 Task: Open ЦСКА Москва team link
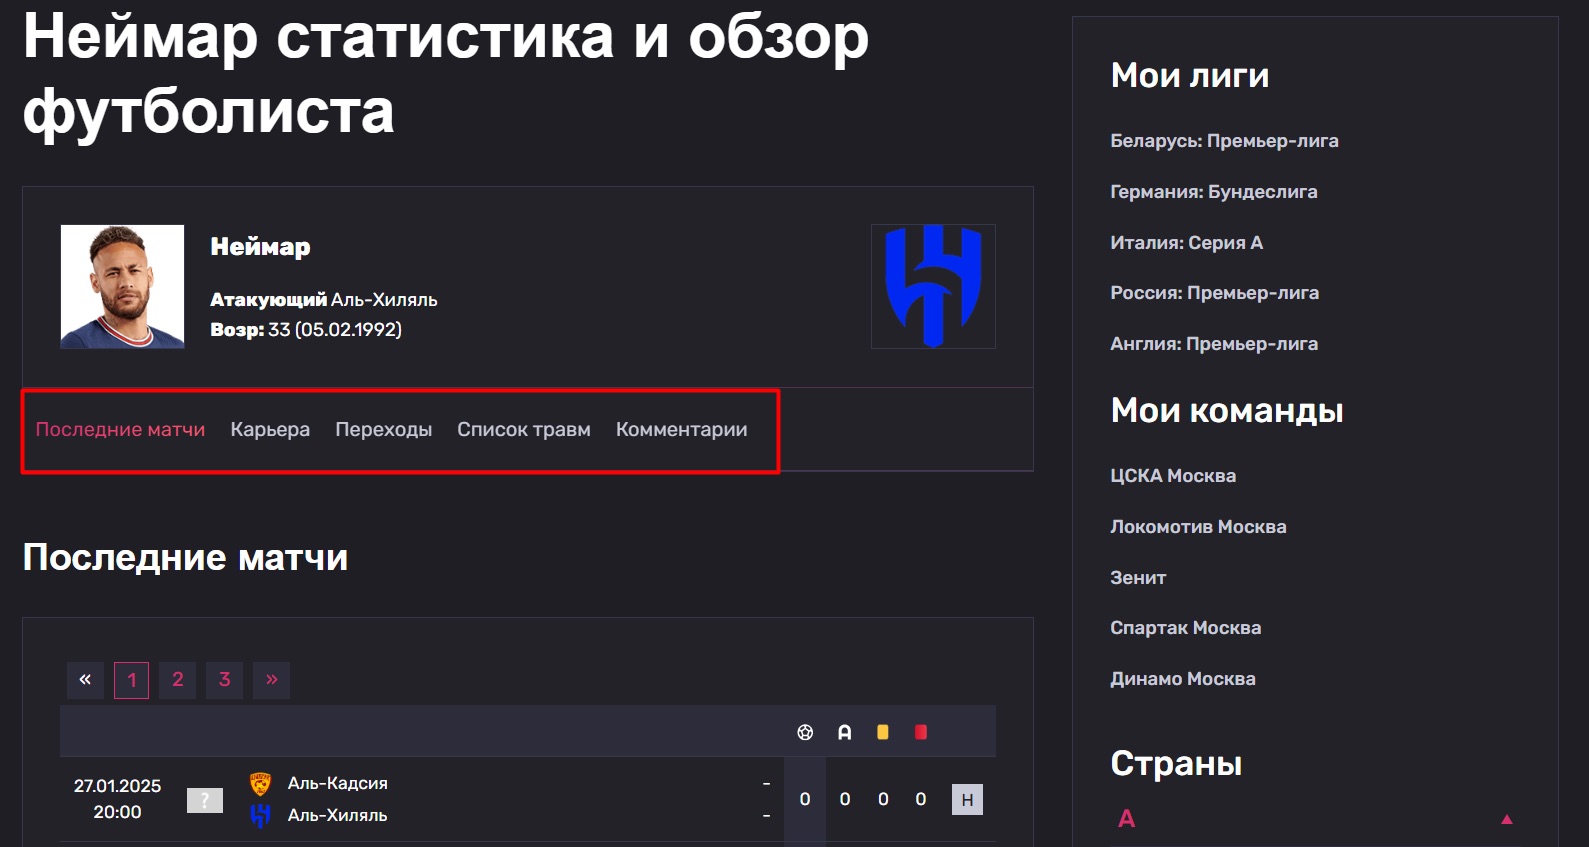point(1173,476)
